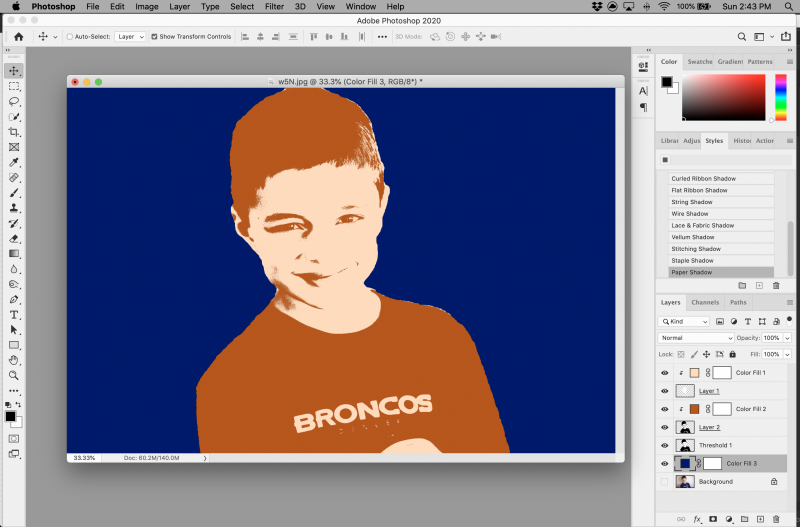Viewport: 800px width, 527px height.
Task: Apply the Curled Ribbon Shadow style
Action: pos(721,179)
